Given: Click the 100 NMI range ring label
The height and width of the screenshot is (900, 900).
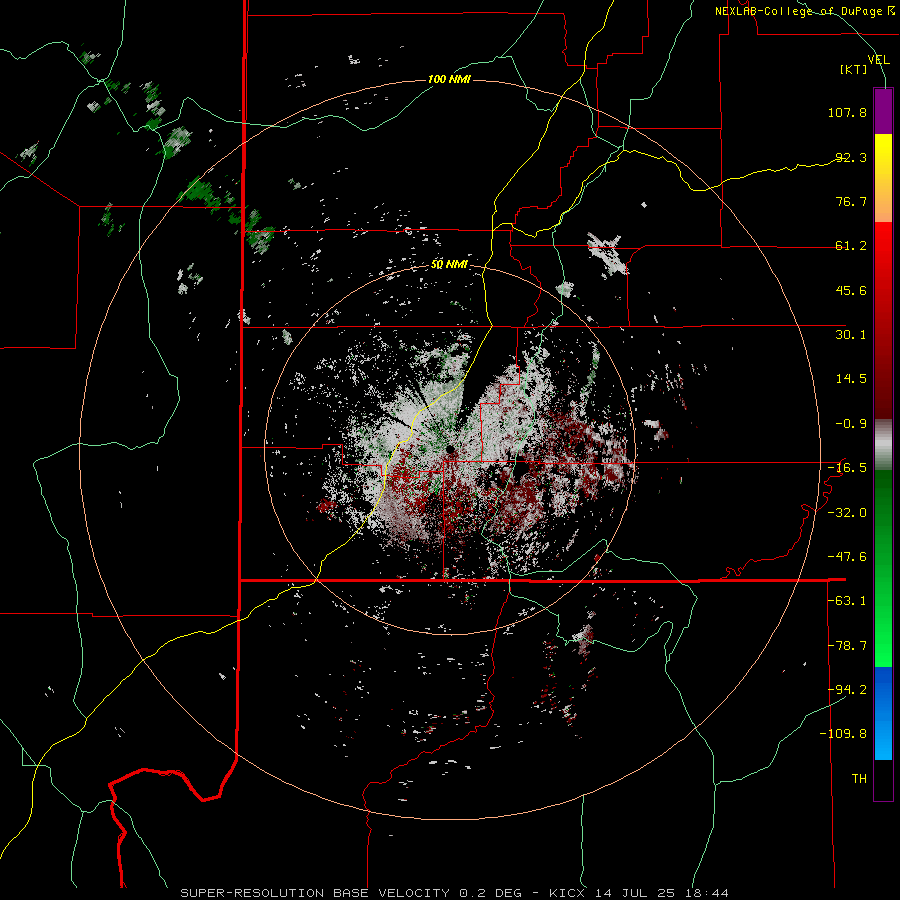Looking at the screenshot, I should pyautogui.click(x=449, y=79).
